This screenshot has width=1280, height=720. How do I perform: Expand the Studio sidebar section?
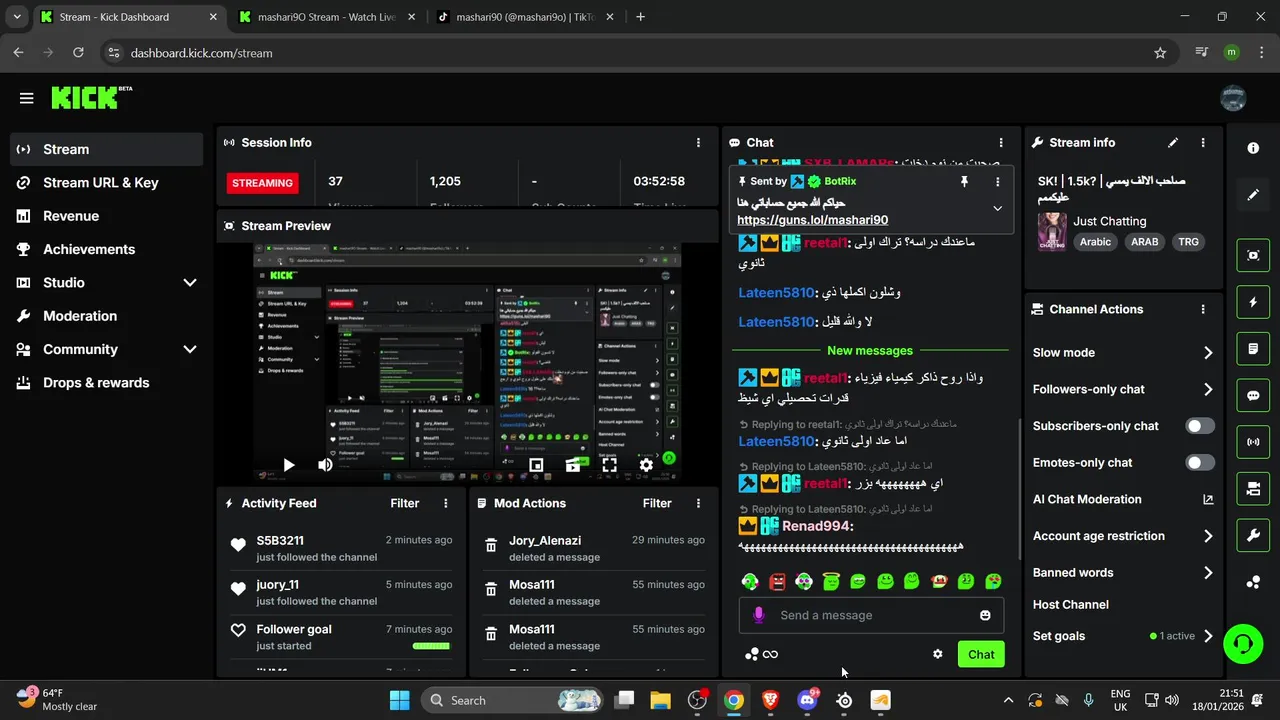190,283
